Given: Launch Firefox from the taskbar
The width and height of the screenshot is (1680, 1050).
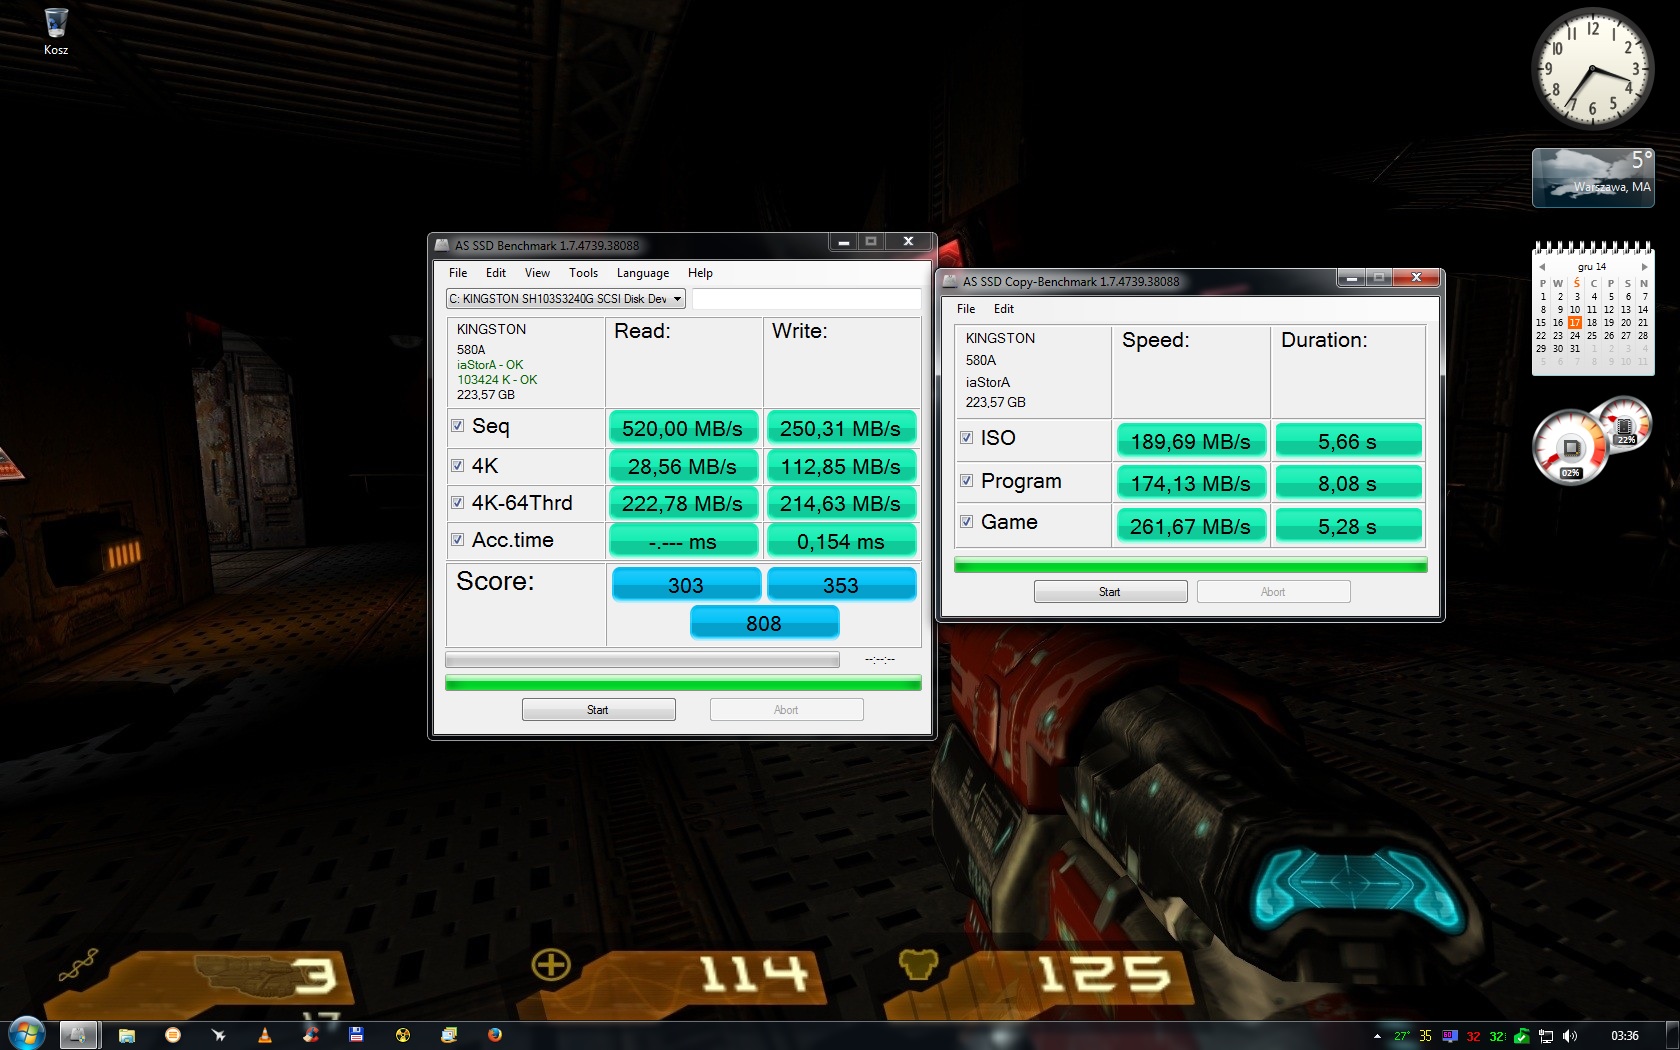Looking at the screenshot, I should [x=495, y=1035].
